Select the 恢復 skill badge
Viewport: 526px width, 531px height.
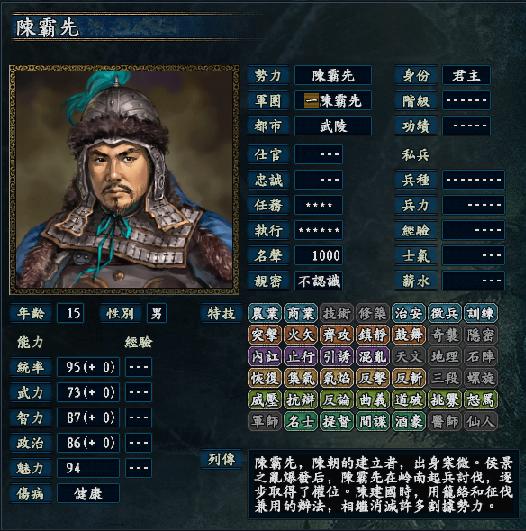[x=265, y=378]
